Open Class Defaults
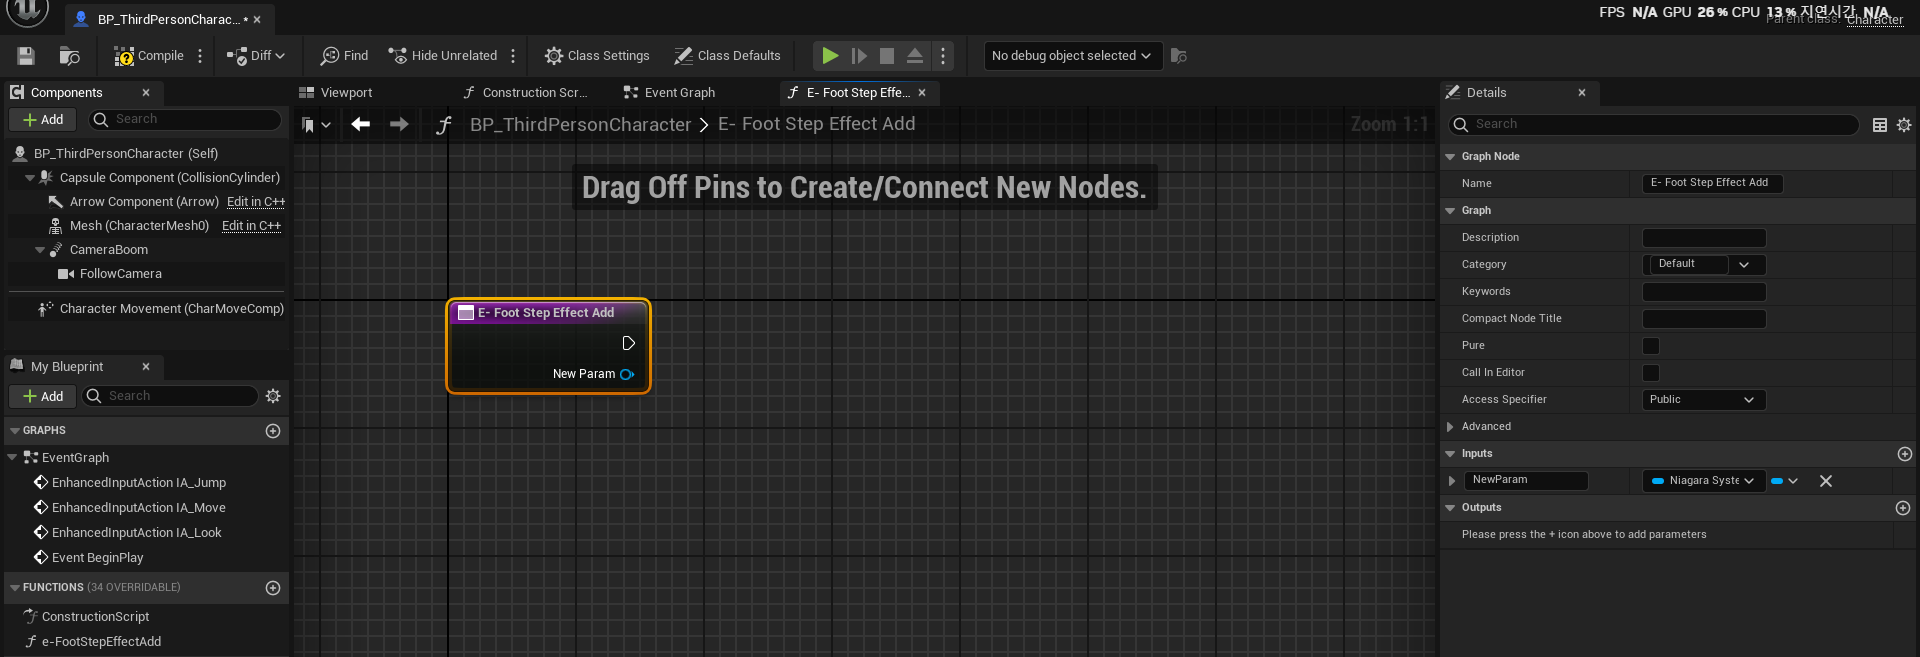 pyautogui.click(x=727, y=56)
